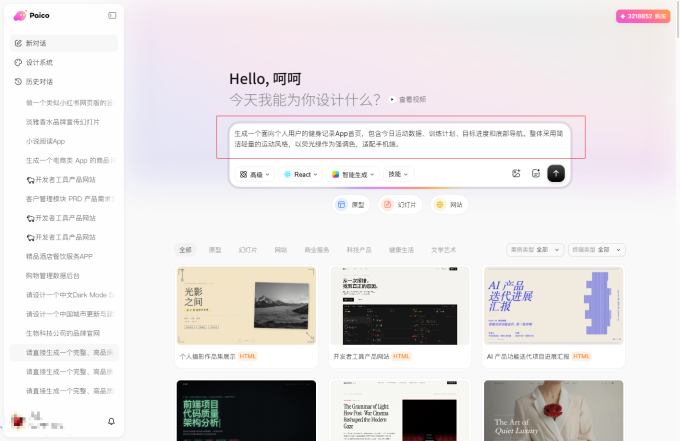
Task: Open history chat 精品酒店餐饮服务APP
Action: coord(59,256)
